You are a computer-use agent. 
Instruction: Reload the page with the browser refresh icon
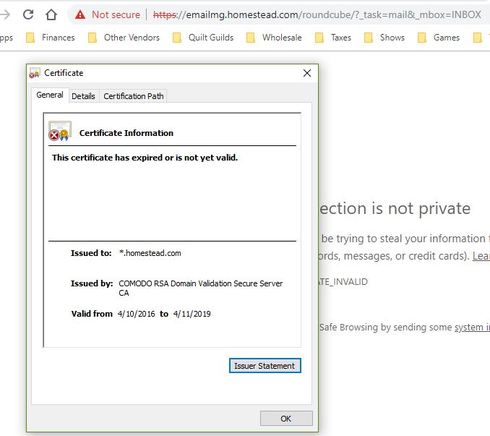(28, 14)
